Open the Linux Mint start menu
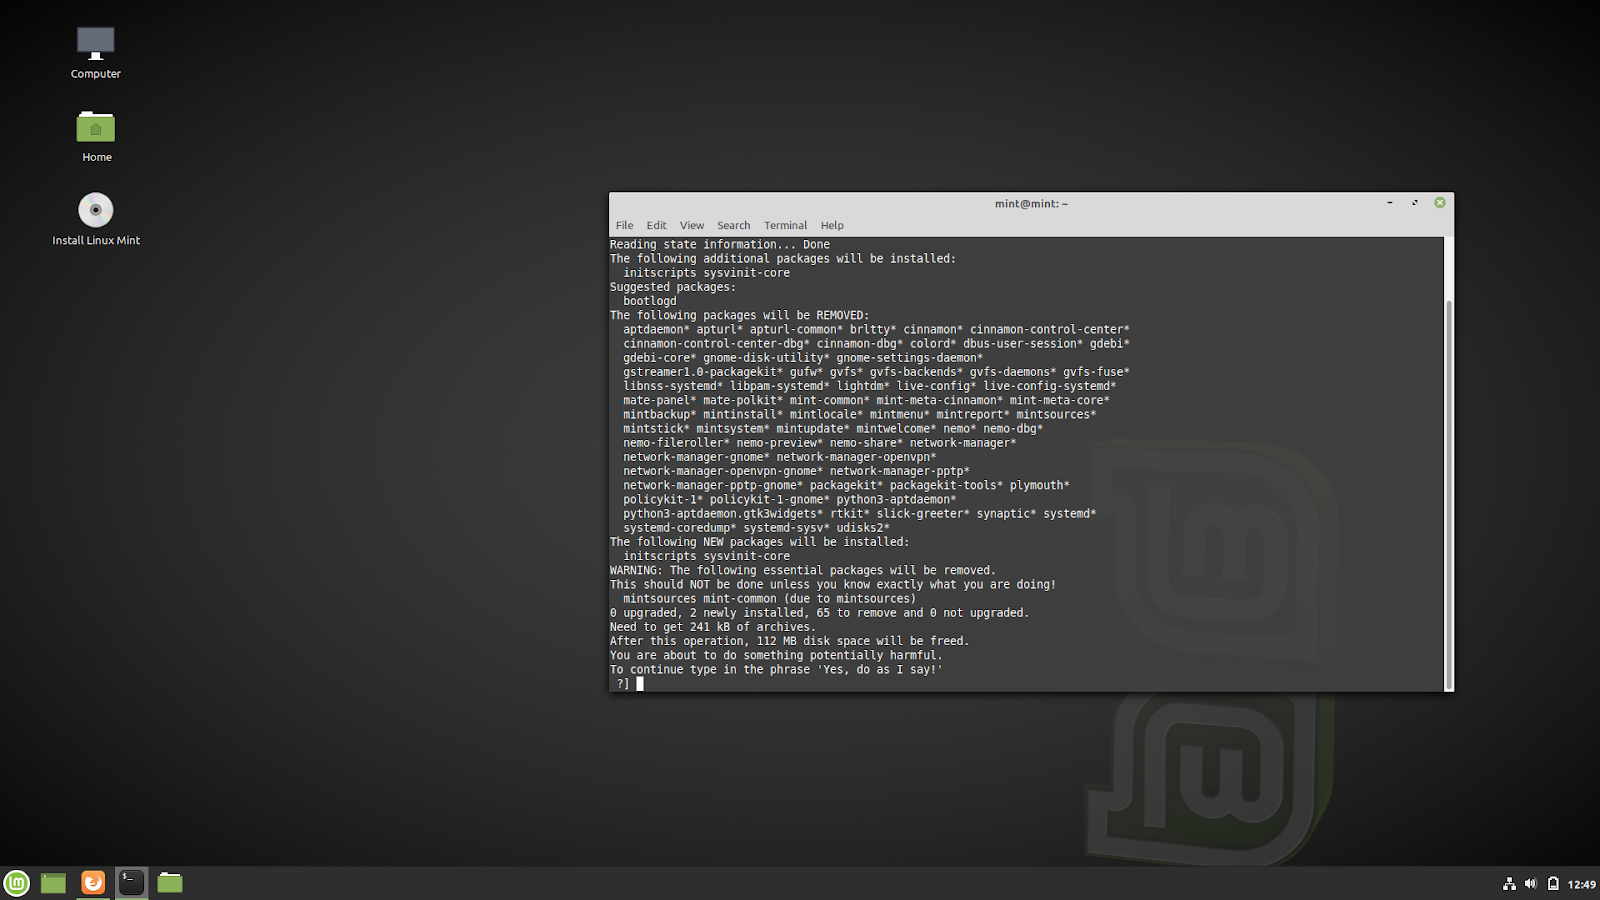Image resolution: width=1600 pixels, height=900 pixels. click(x=17, y=883)
